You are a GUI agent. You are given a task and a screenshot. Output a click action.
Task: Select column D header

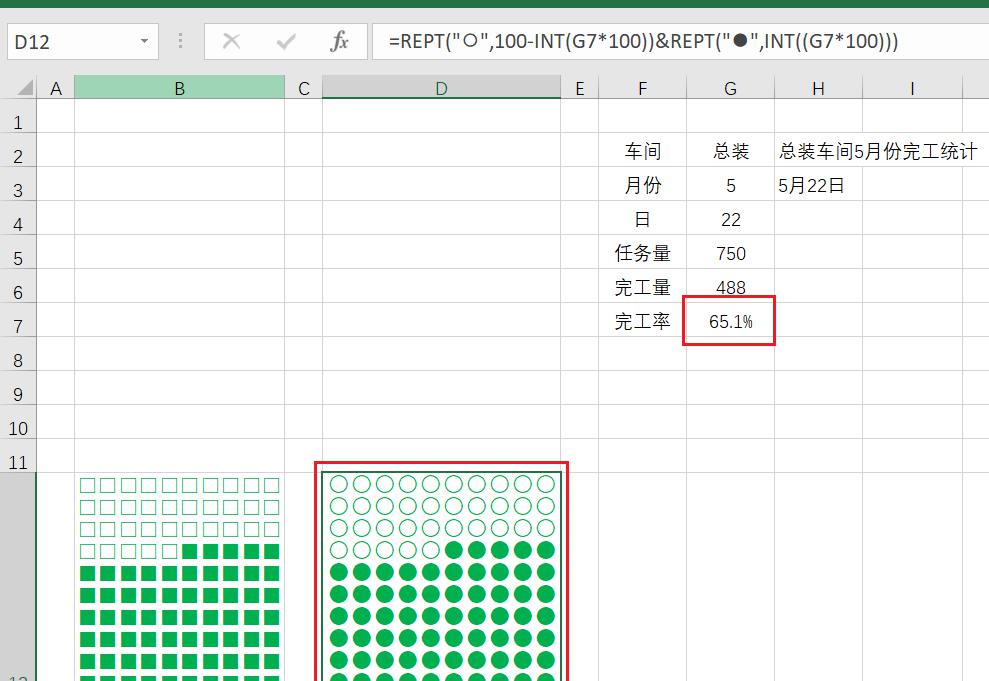[x=441, y=88]
